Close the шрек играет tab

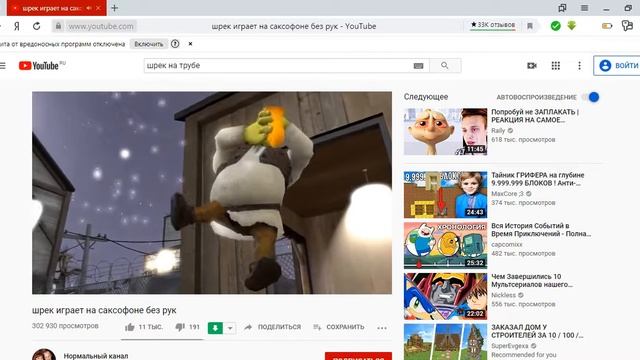pos(98,8)
